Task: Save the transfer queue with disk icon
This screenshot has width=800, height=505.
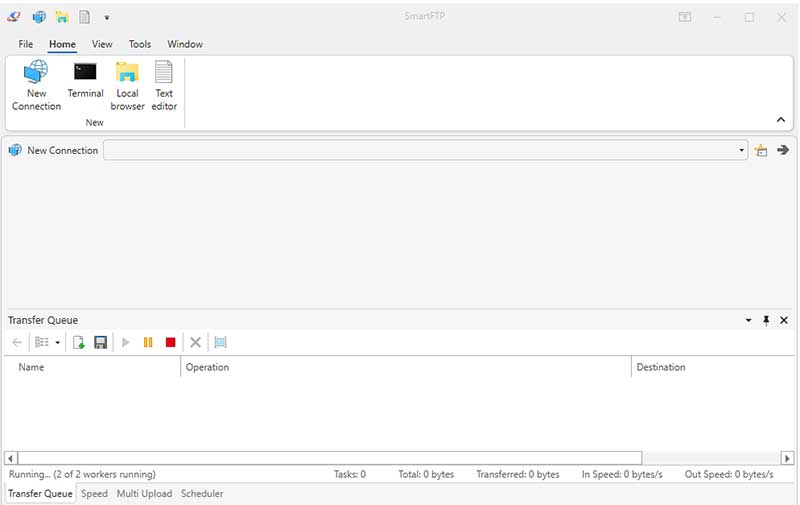Action: pyautogui.click(x=101, y=342)
